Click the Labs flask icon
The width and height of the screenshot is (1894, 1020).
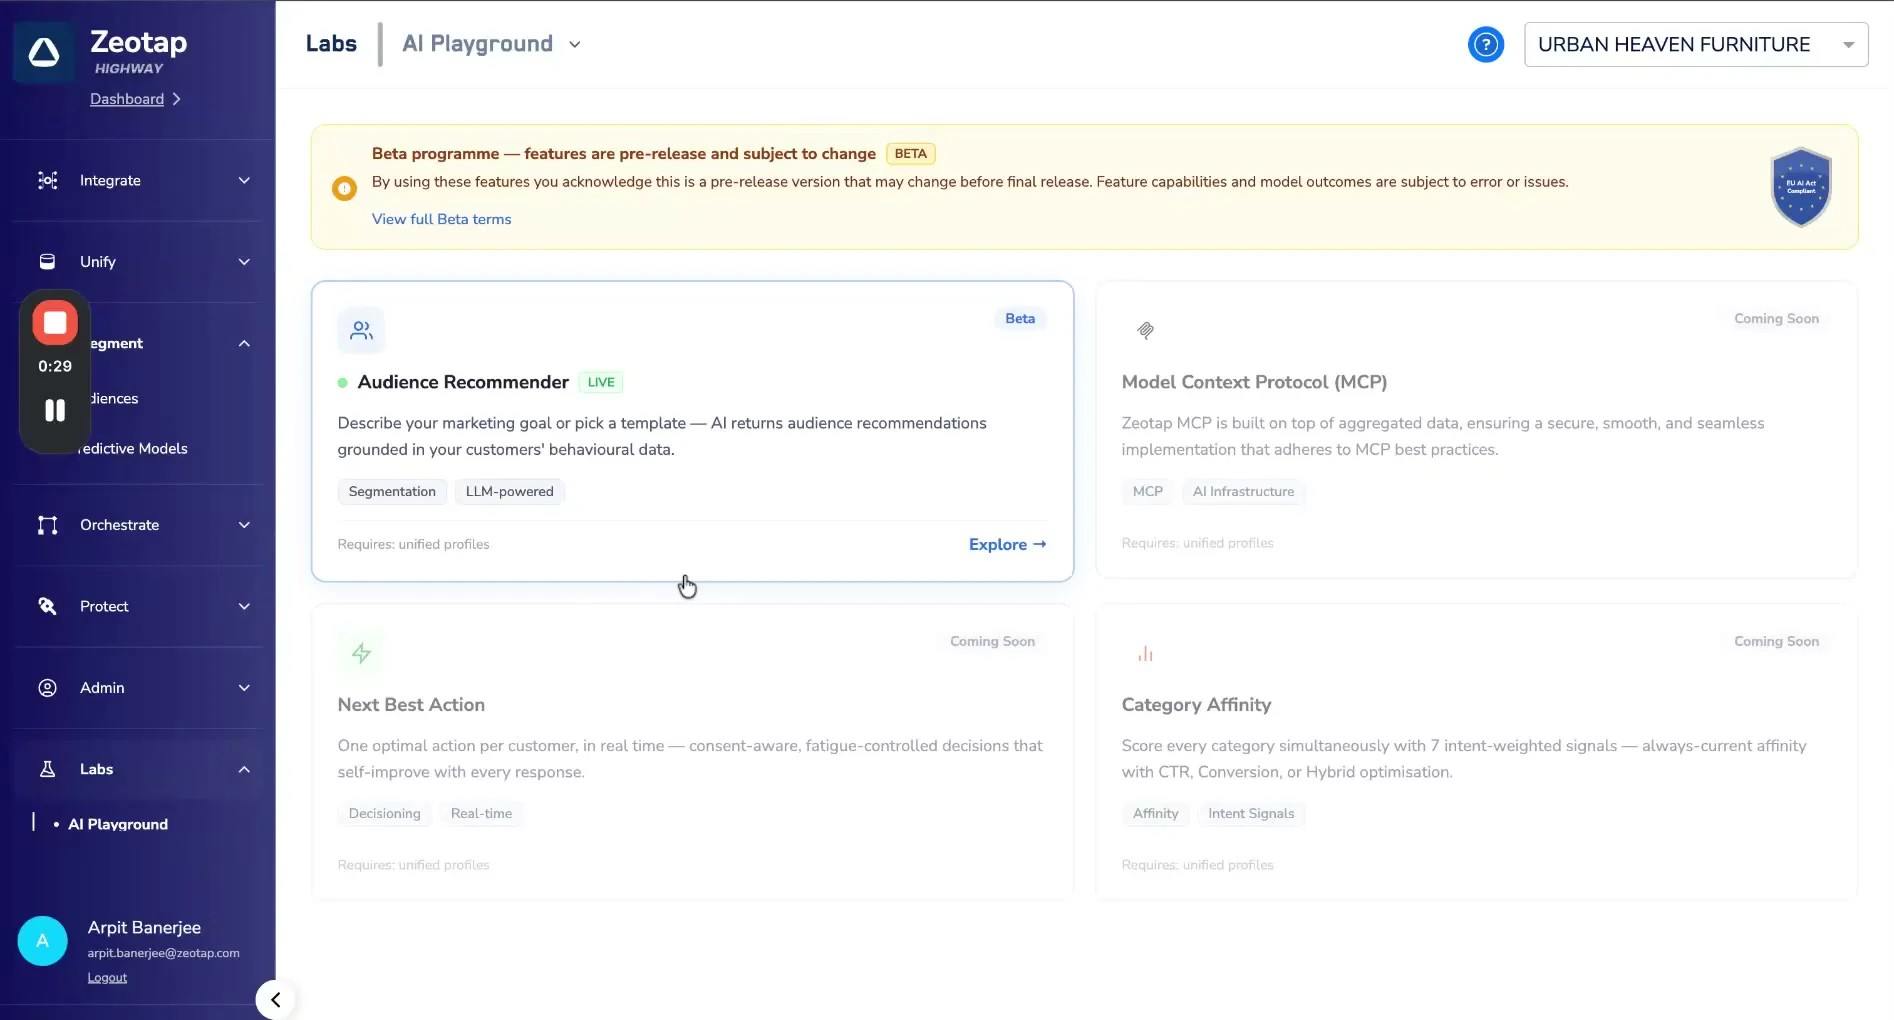[x=47, y=769]
